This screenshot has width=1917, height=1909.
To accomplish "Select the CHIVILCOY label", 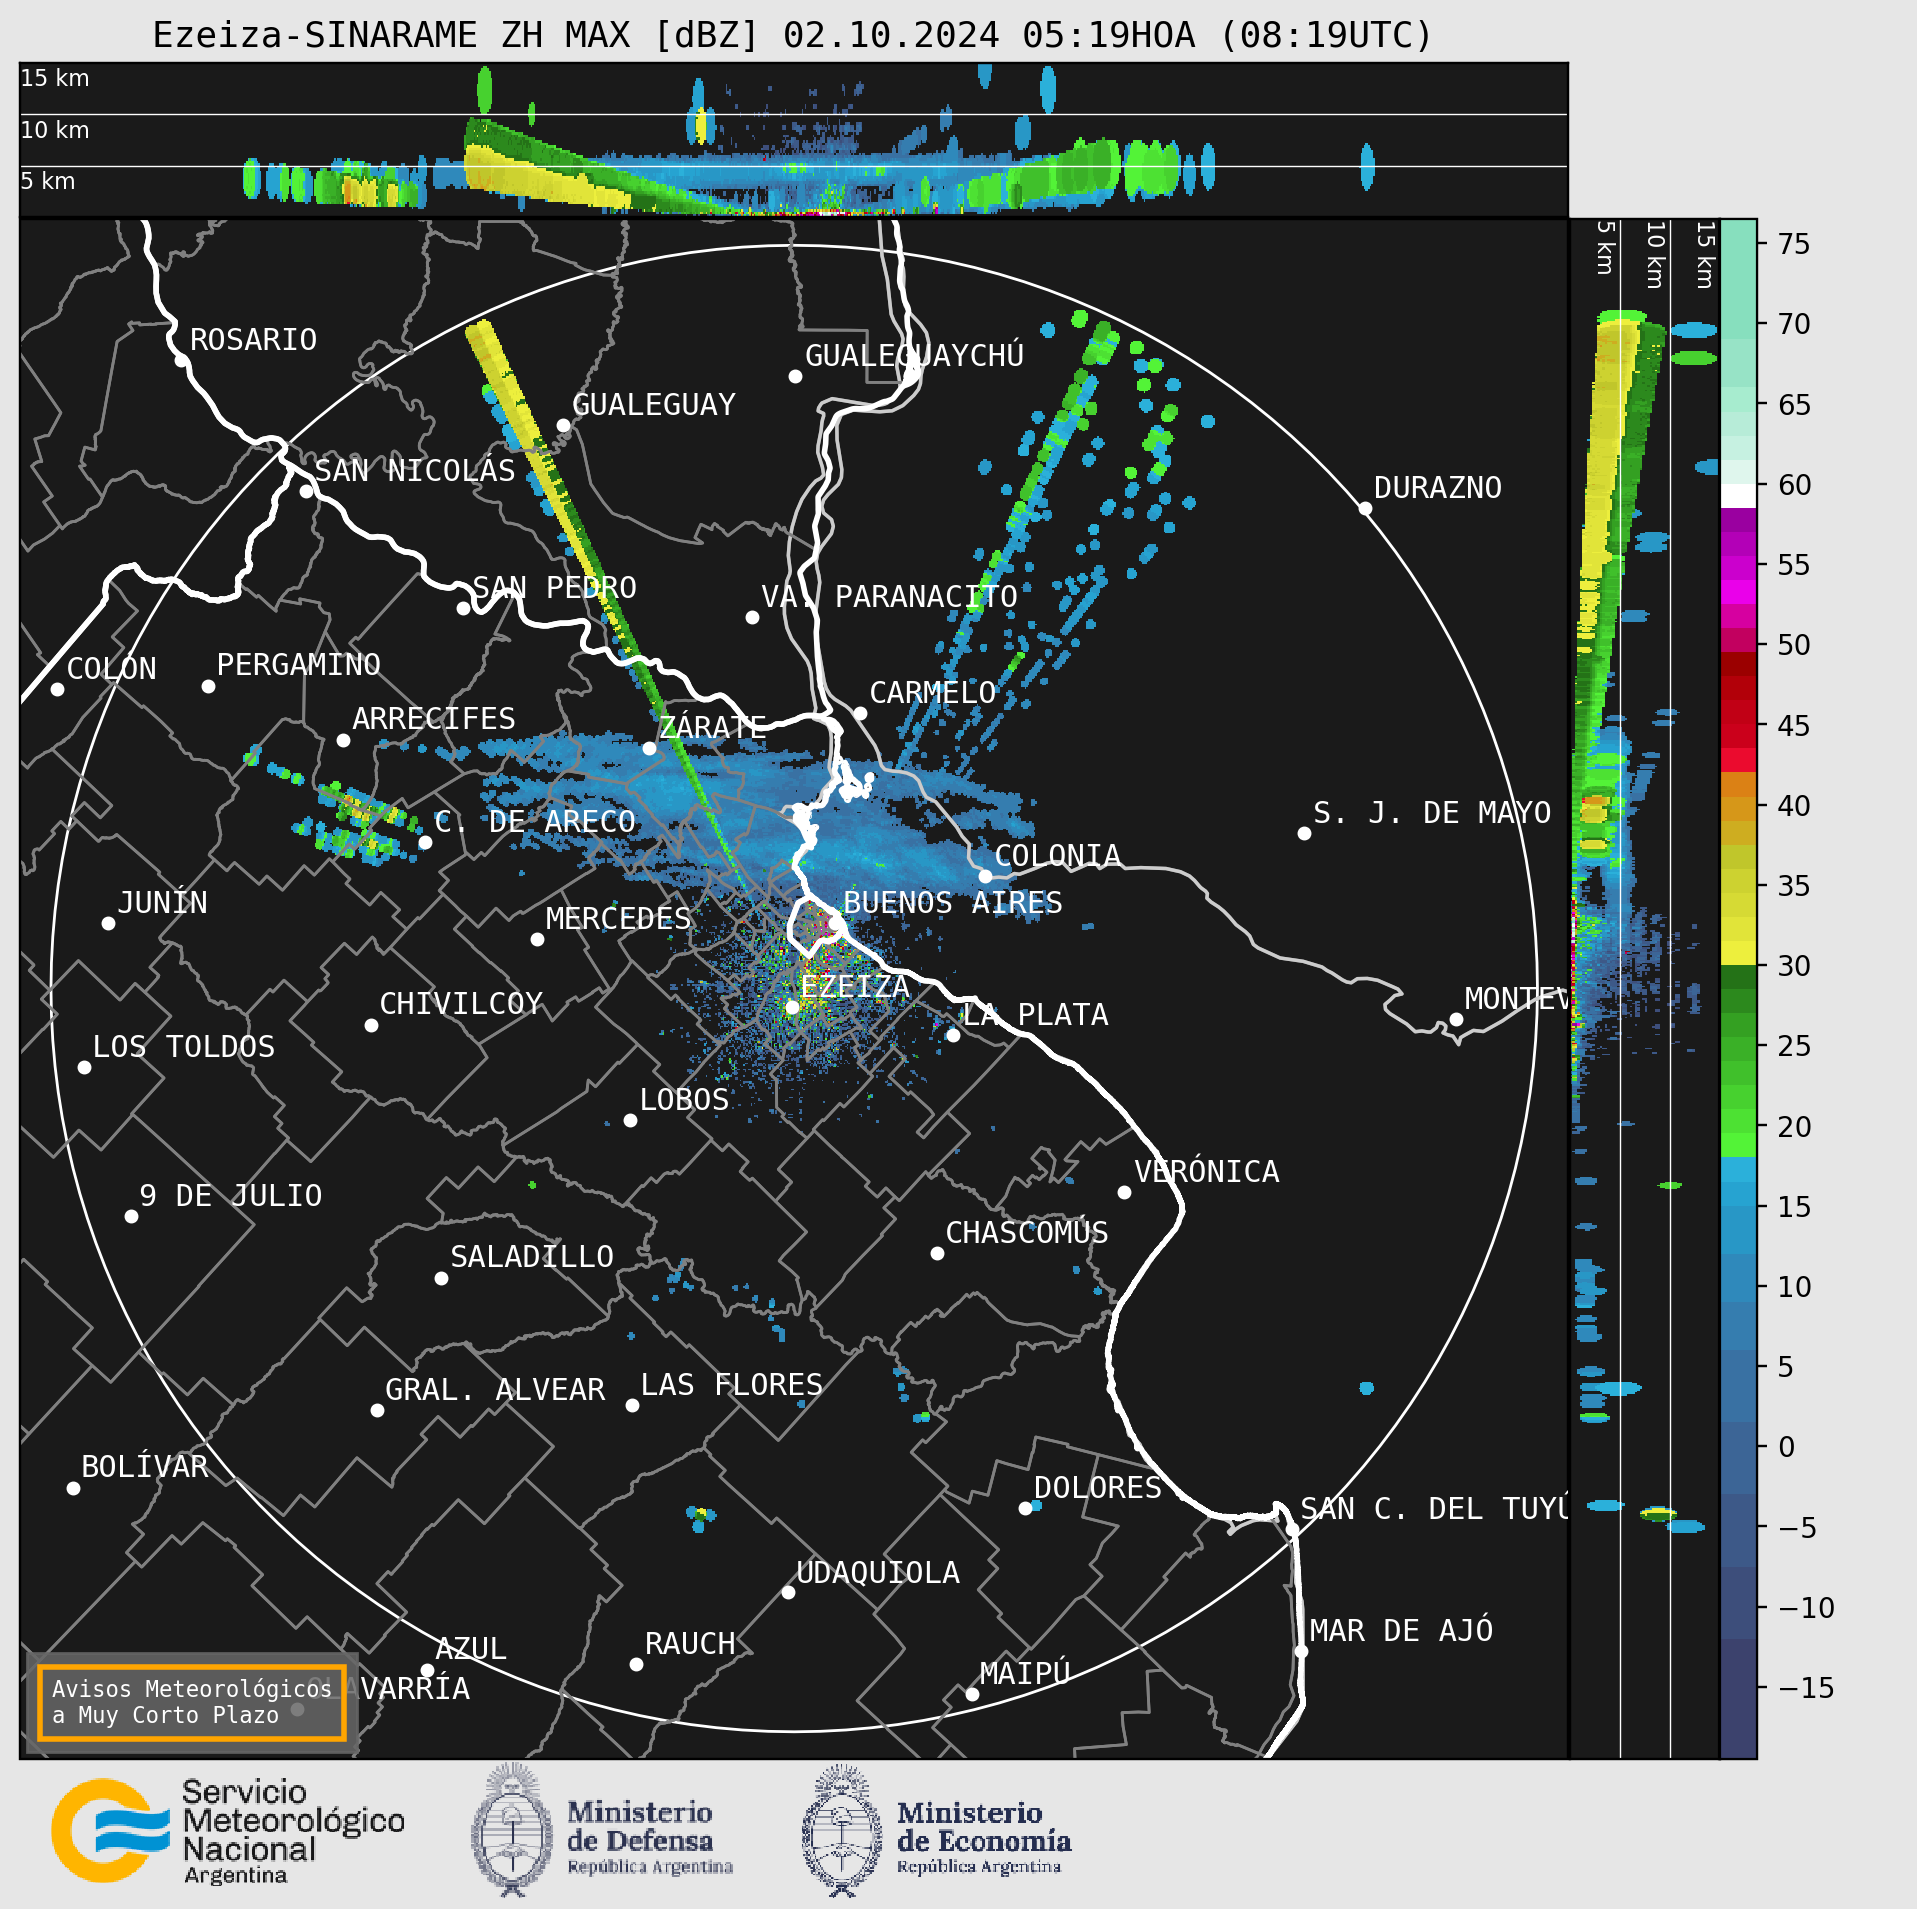I will click(461, 1004).
